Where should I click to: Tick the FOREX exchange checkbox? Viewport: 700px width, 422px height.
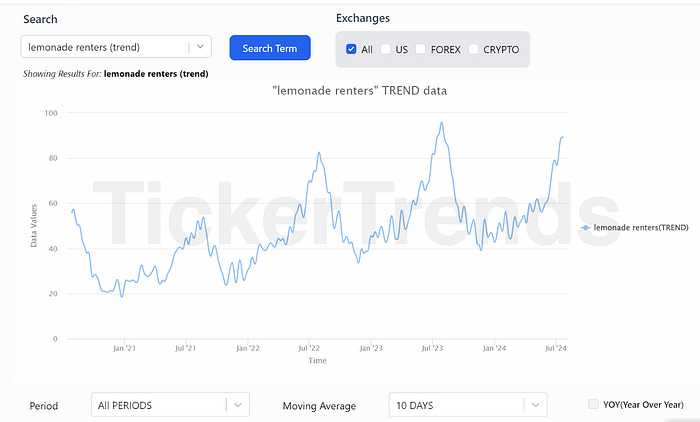(x=421, y=49)
